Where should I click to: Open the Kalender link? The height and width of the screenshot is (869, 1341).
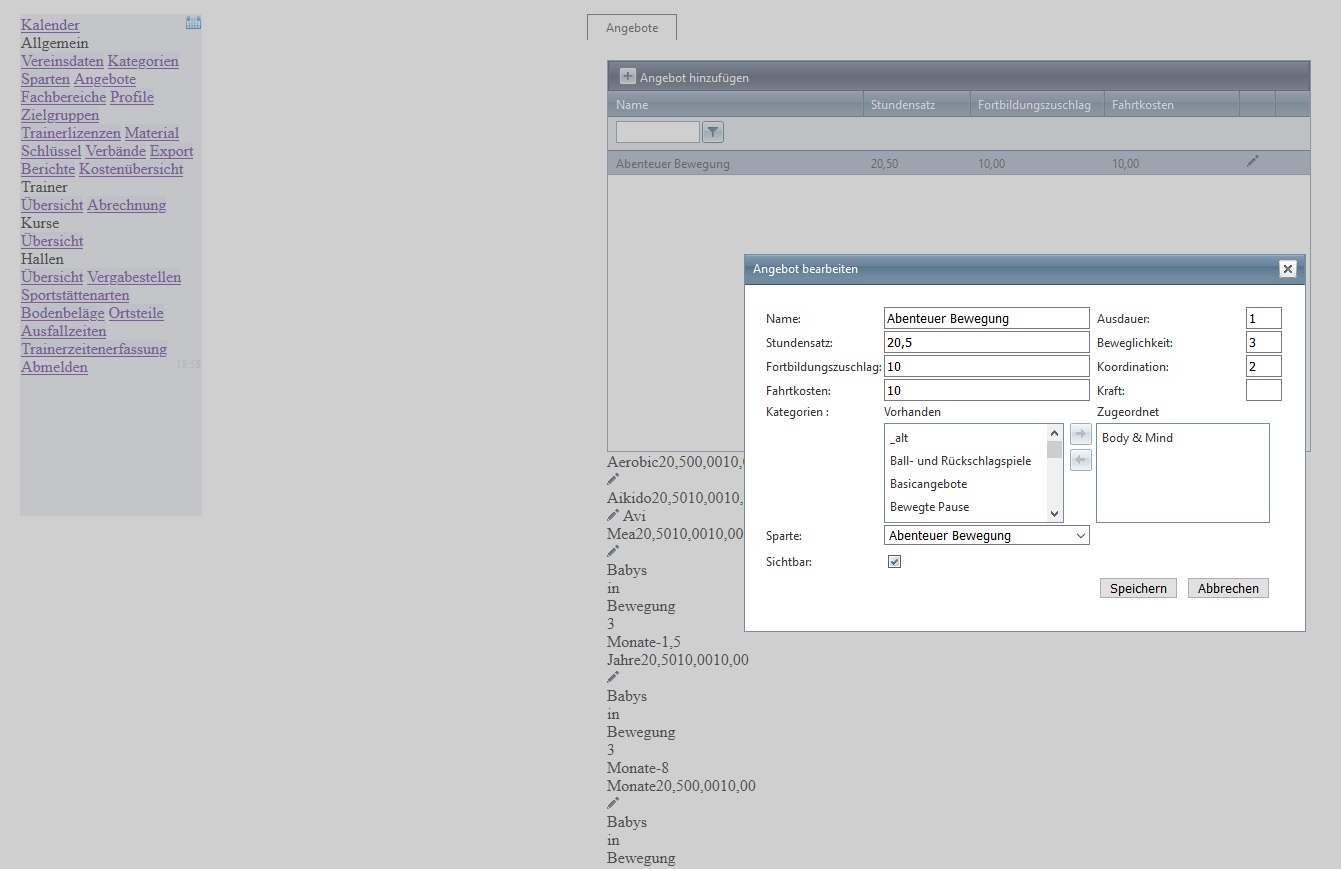[50, 25]
